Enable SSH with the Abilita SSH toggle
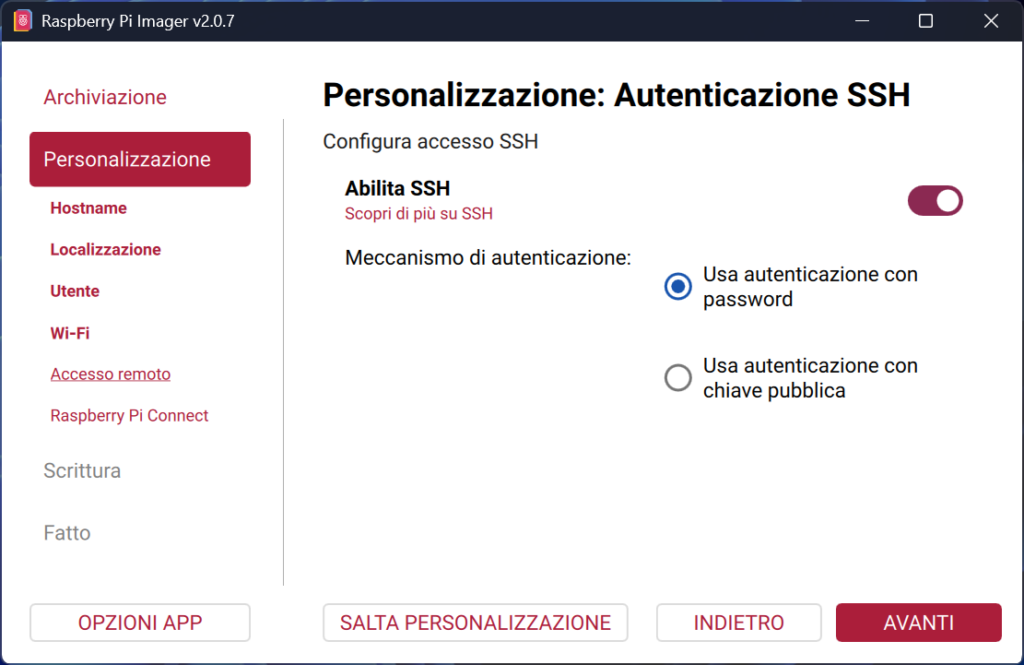The image size is (1024, 665). [934, 200]
